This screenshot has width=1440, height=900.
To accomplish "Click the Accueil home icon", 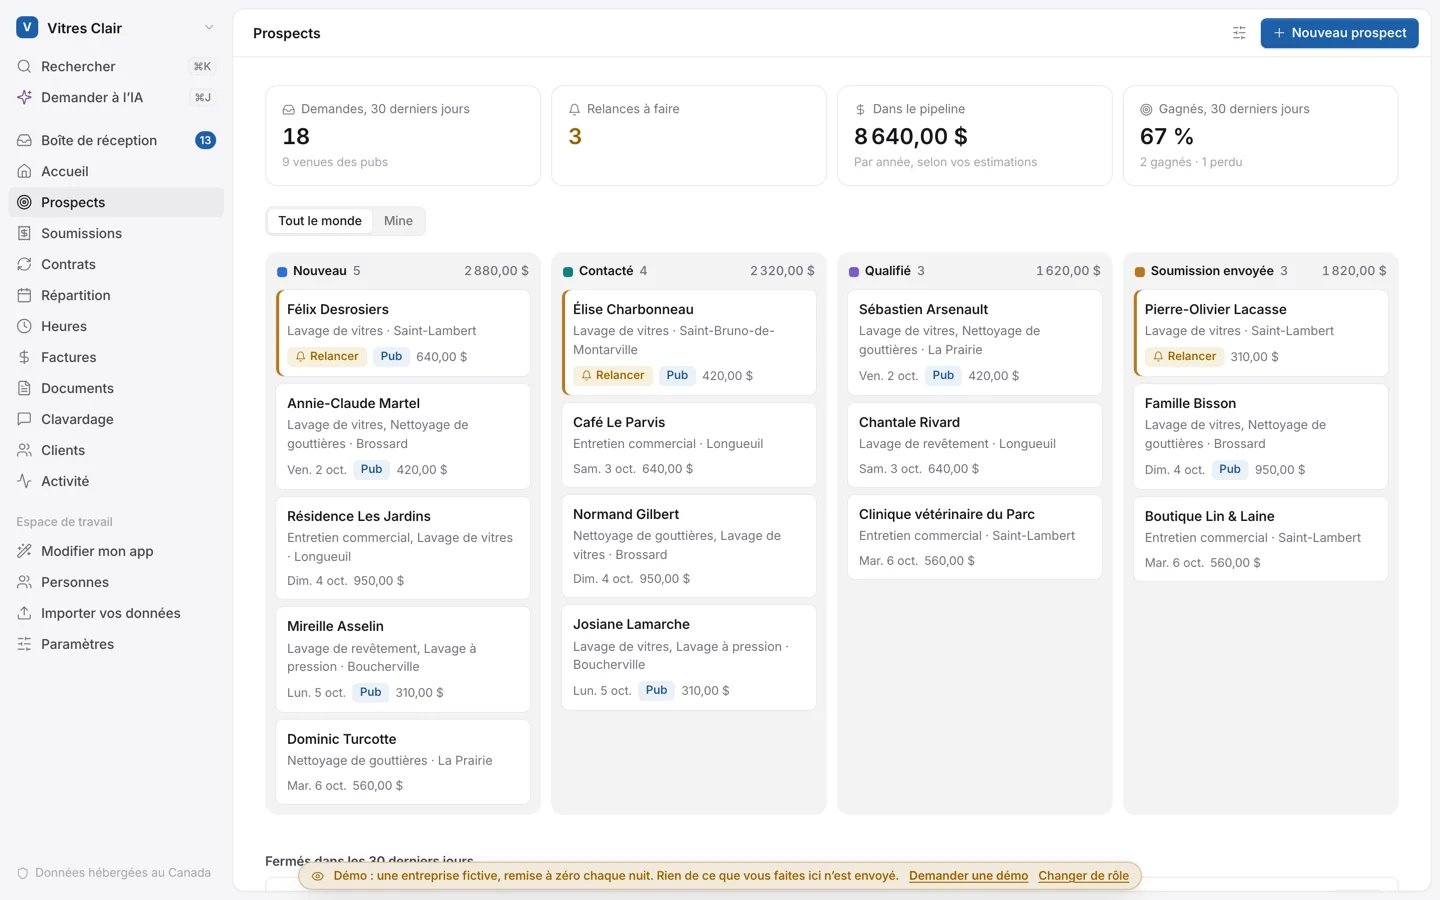I will point(24,171).
